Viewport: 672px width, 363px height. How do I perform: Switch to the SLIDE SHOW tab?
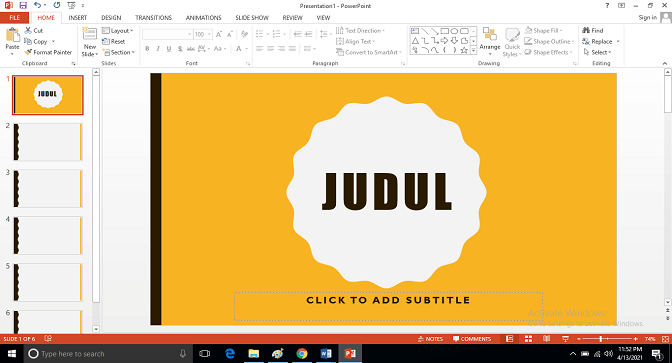click(252, 18)
